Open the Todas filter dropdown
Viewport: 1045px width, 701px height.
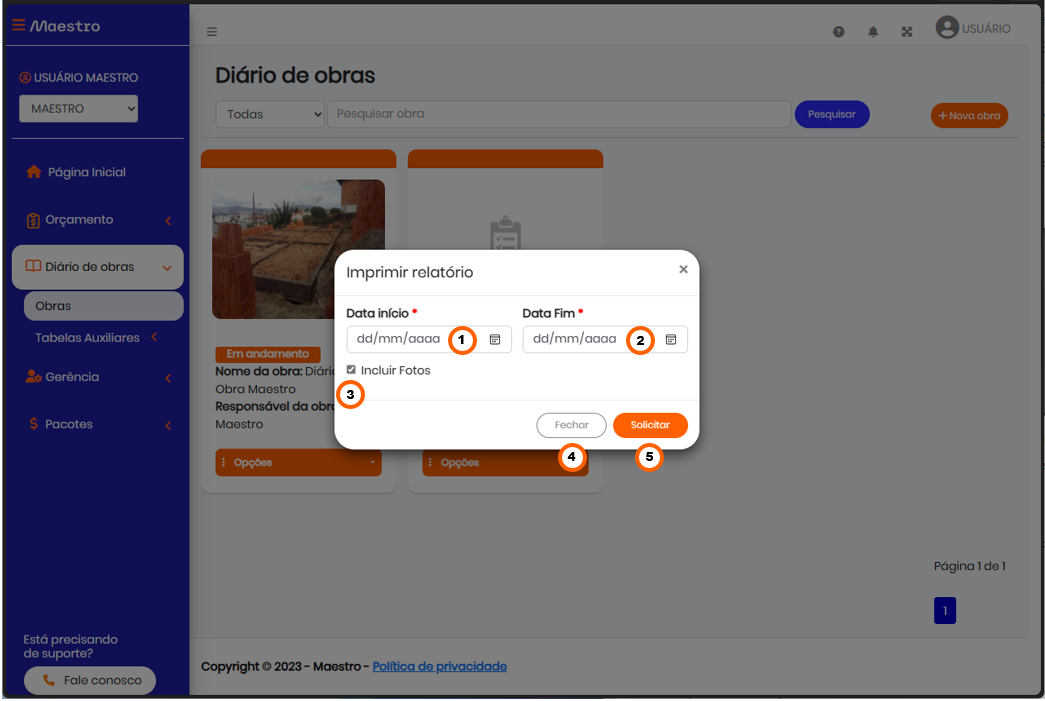point(270,114)
